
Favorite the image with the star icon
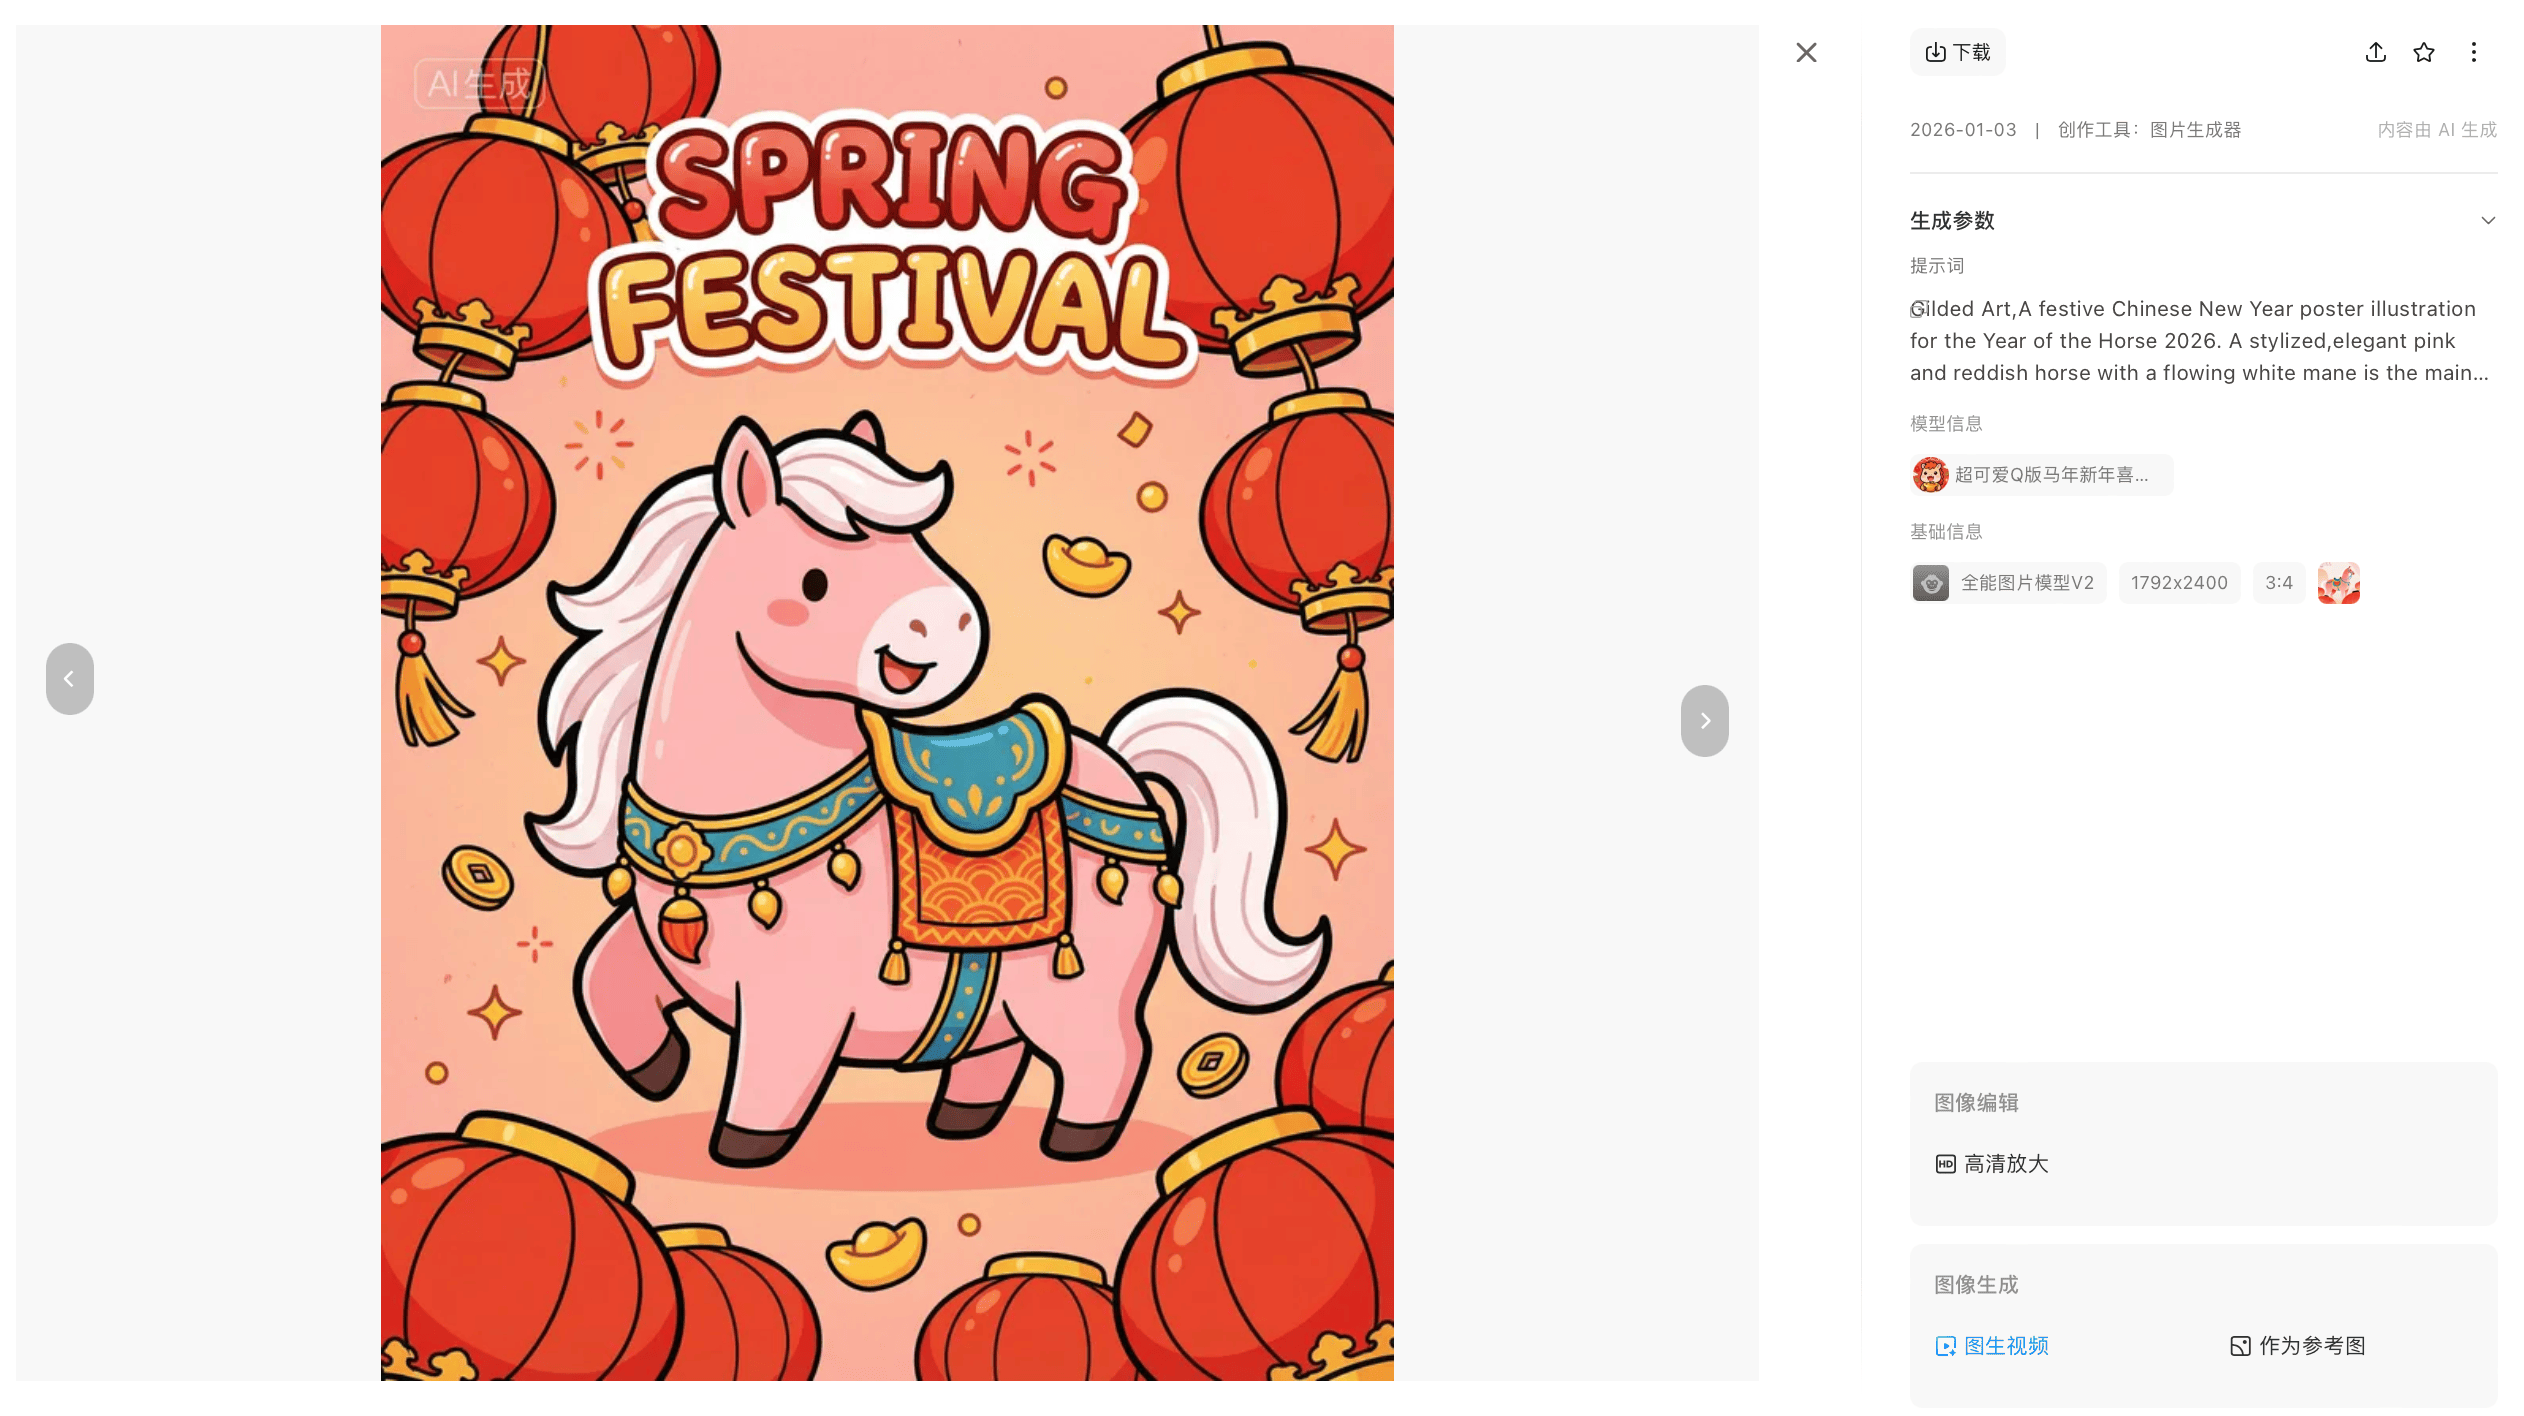point(2424,52)
